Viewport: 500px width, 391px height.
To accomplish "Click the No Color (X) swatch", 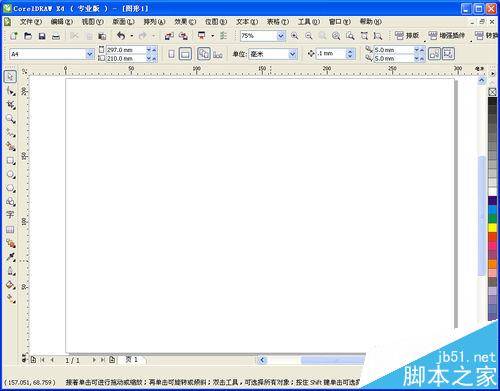I will coord(493,92).
